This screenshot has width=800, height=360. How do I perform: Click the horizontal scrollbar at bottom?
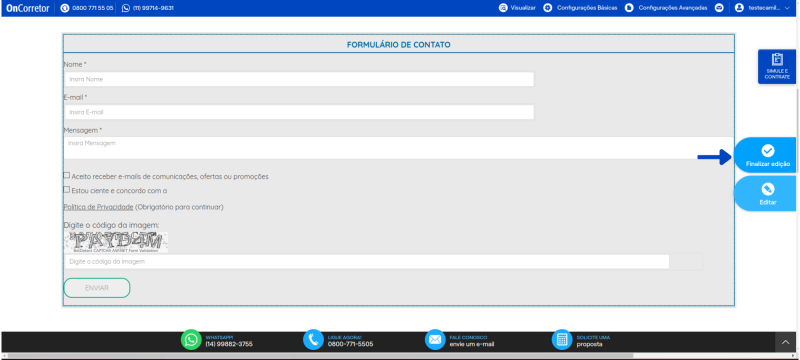coord(319,355)
